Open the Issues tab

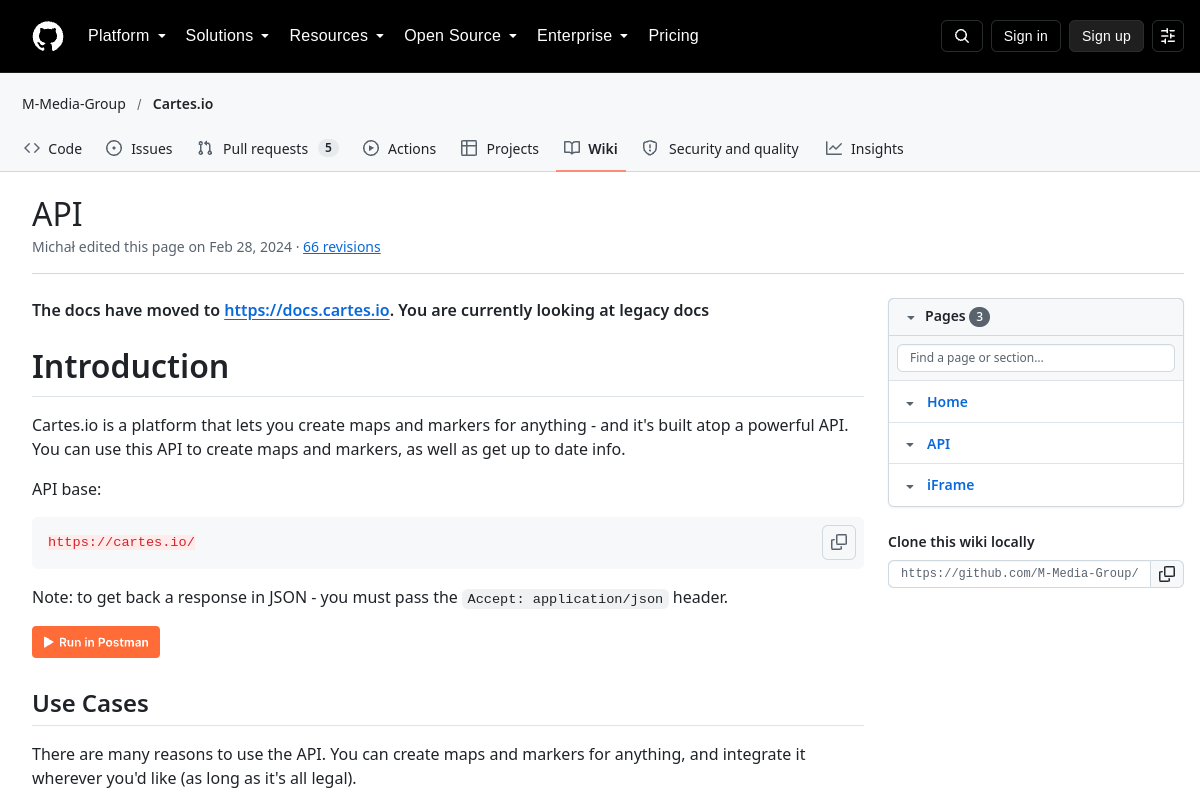139,149
